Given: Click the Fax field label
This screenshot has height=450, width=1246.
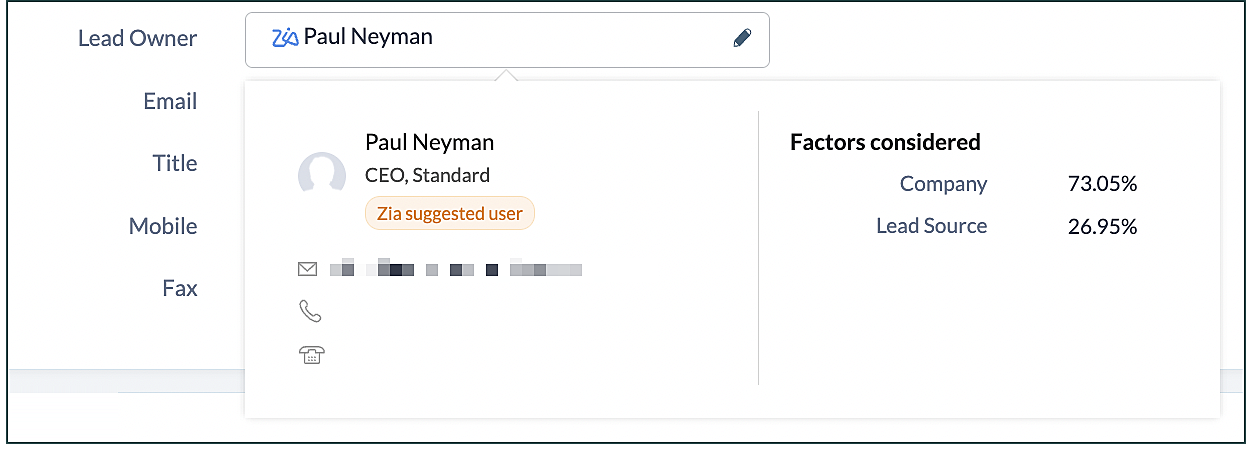Looking at the screenshot, I should (180, 288).
